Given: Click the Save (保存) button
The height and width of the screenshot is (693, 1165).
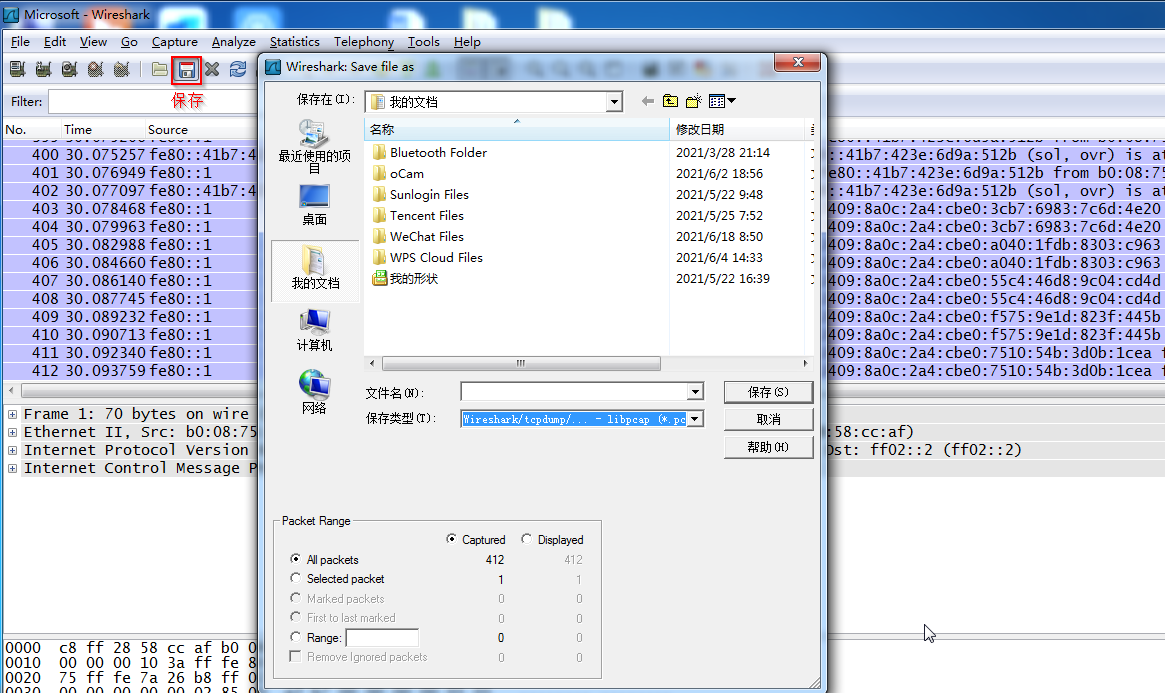Looking at the screenshot, I should 768,392.
